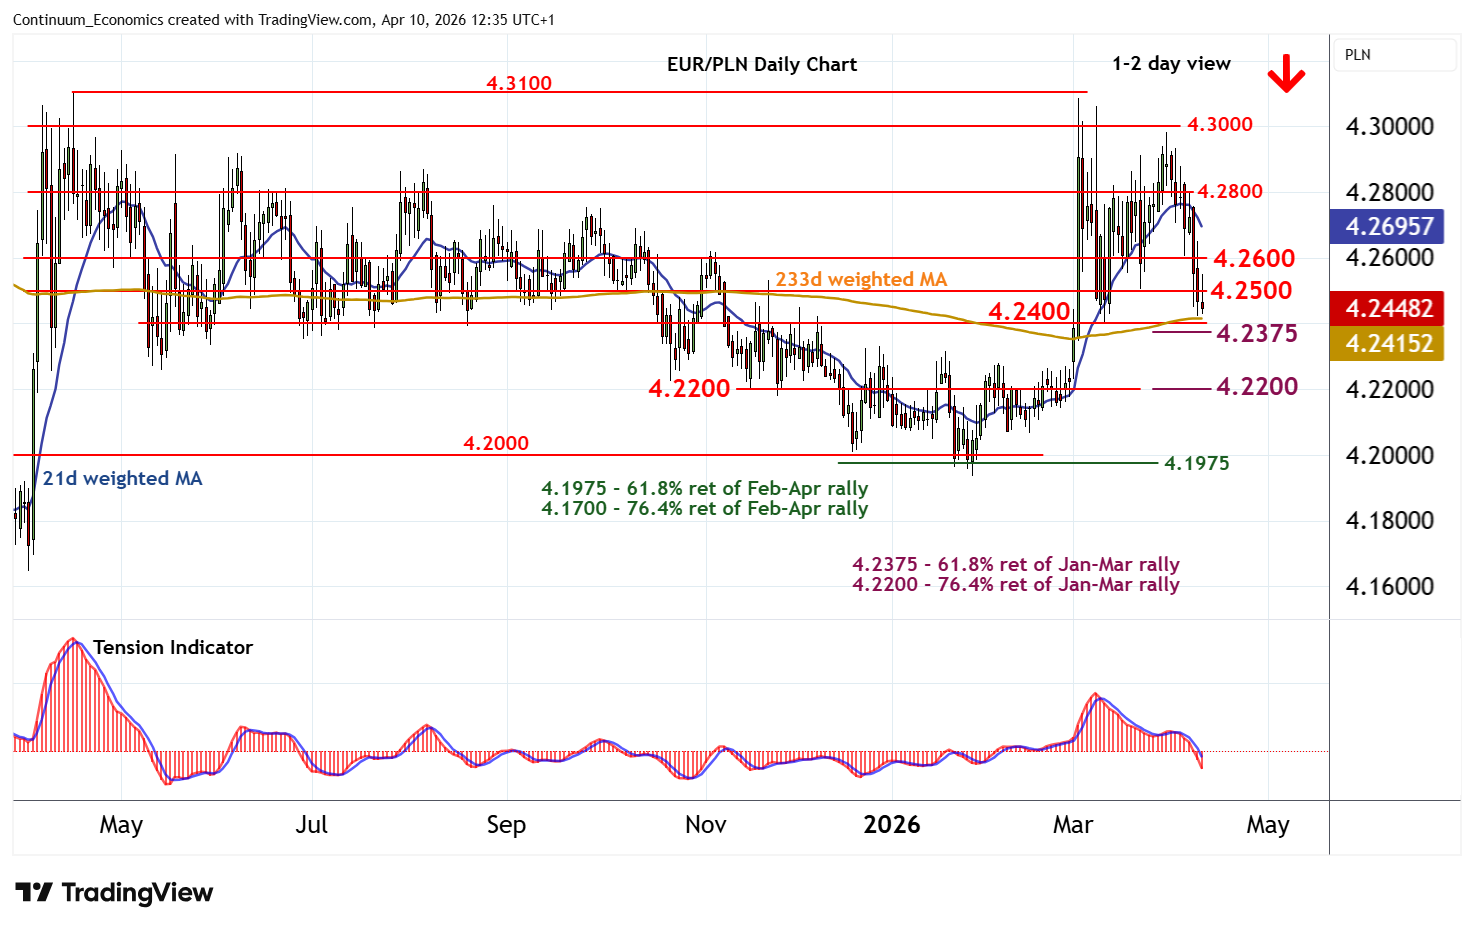Click the red downward trend arrow
This screenshot has width=1474, height=930.
pyautogui.click(x=1286, y=76)
